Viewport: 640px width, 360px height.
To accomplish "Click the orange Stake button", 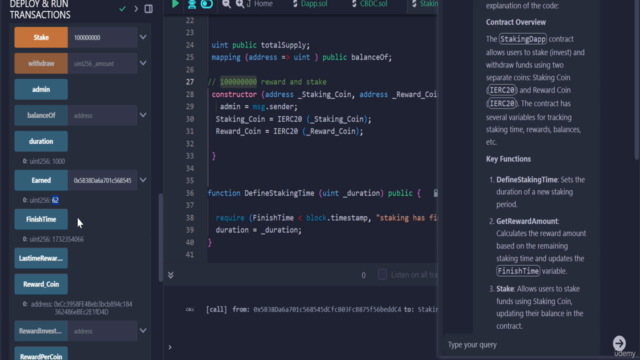I will click(x=41, y=38).
